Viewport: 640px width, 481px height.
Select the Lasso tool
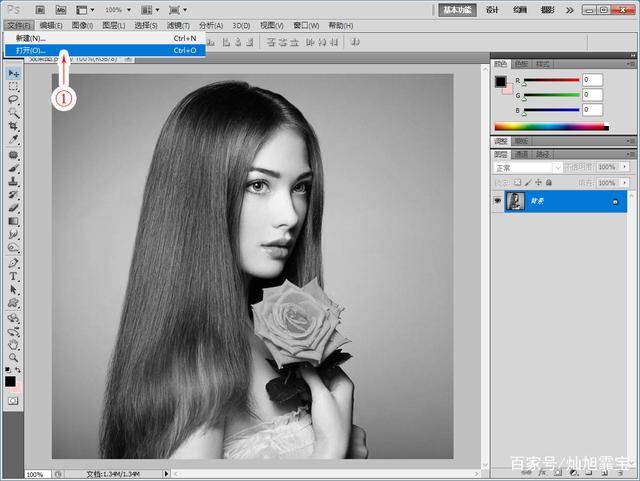13,100
